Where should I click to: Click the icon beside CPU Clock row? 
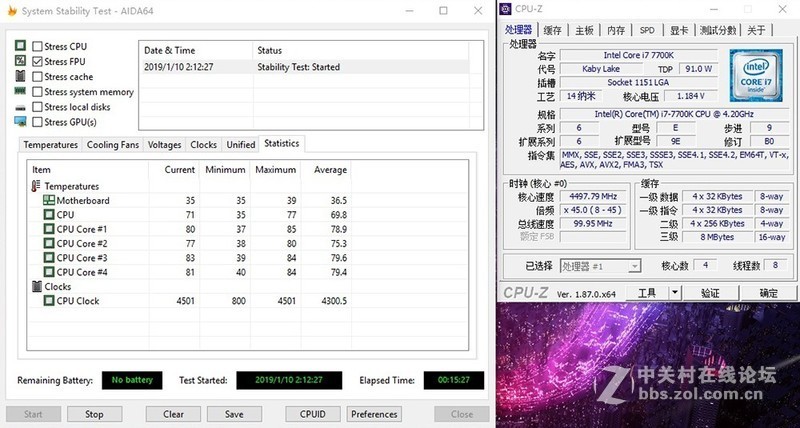(x=48, y=300)
